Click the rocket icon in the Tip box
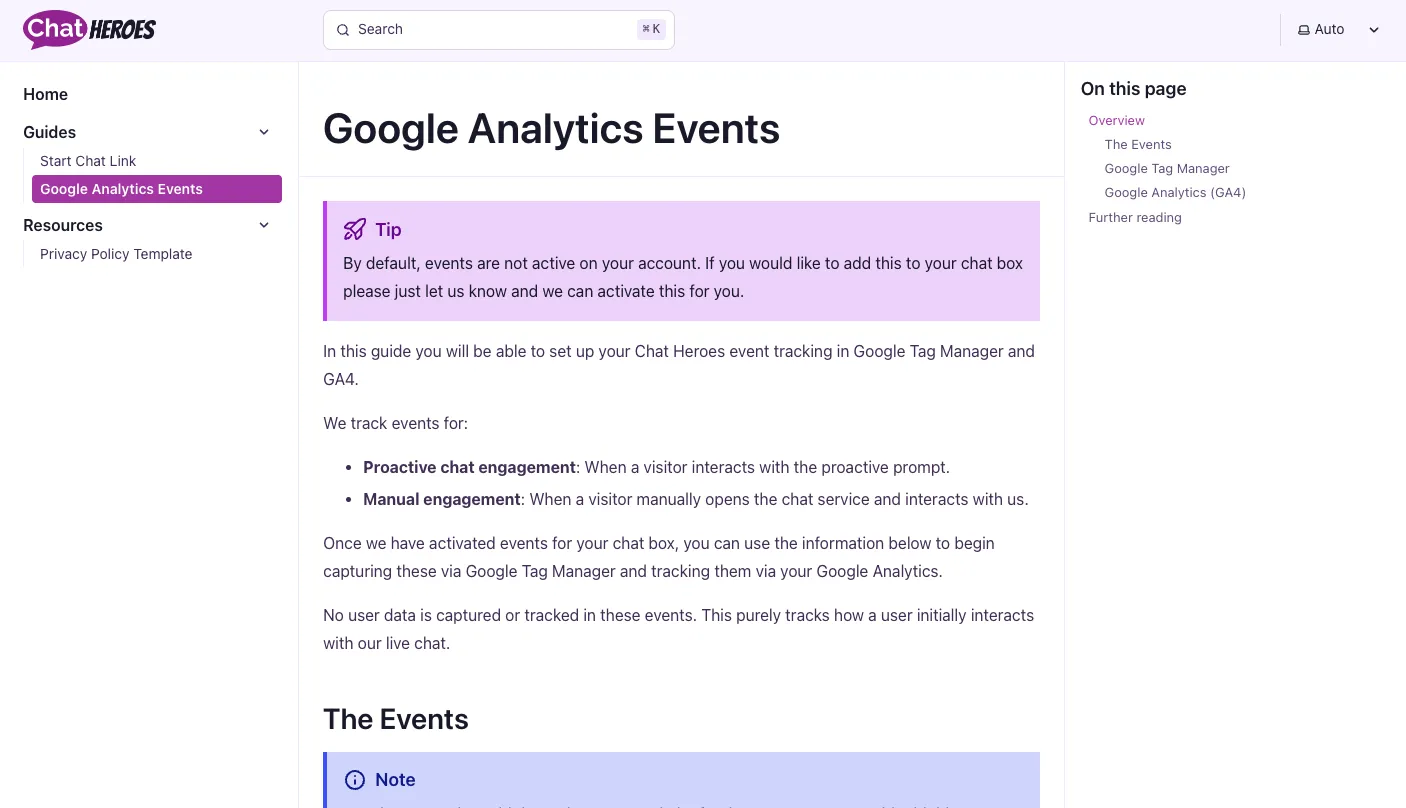Image resolution: width=1406 pixels, height=808 pixels. pyautogui.click(x=355, y=230)
